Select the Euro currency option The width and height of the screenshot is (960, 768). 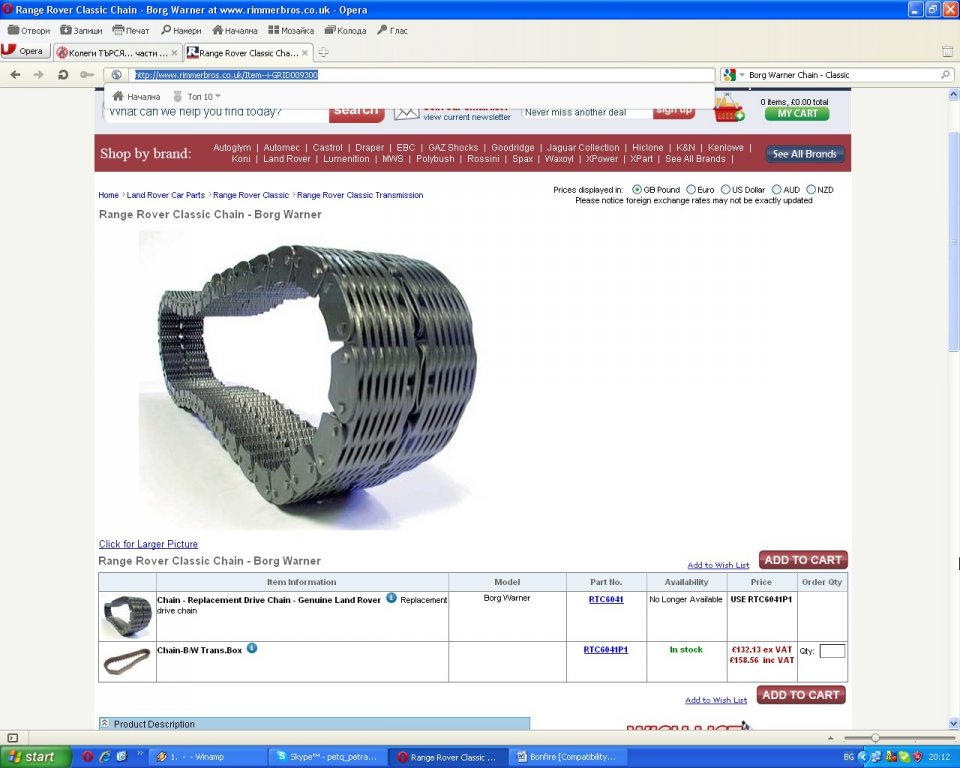(692, 190)
